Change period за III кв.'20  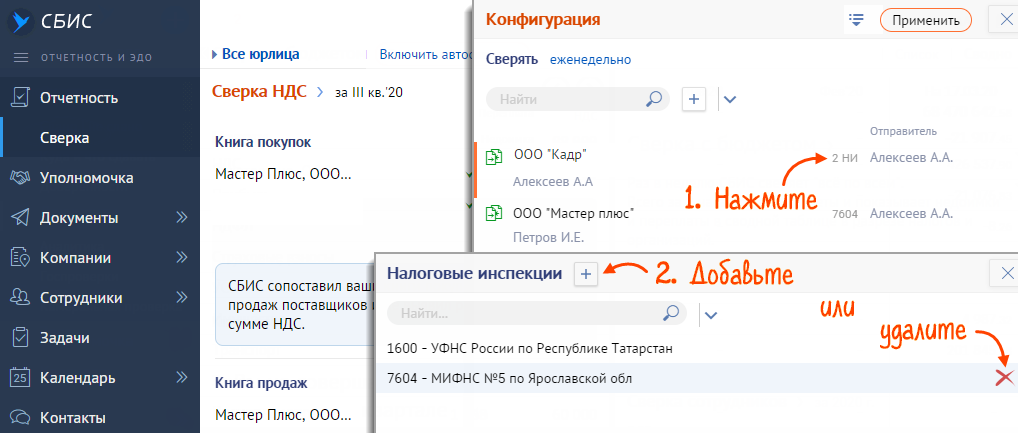(369, 93)
